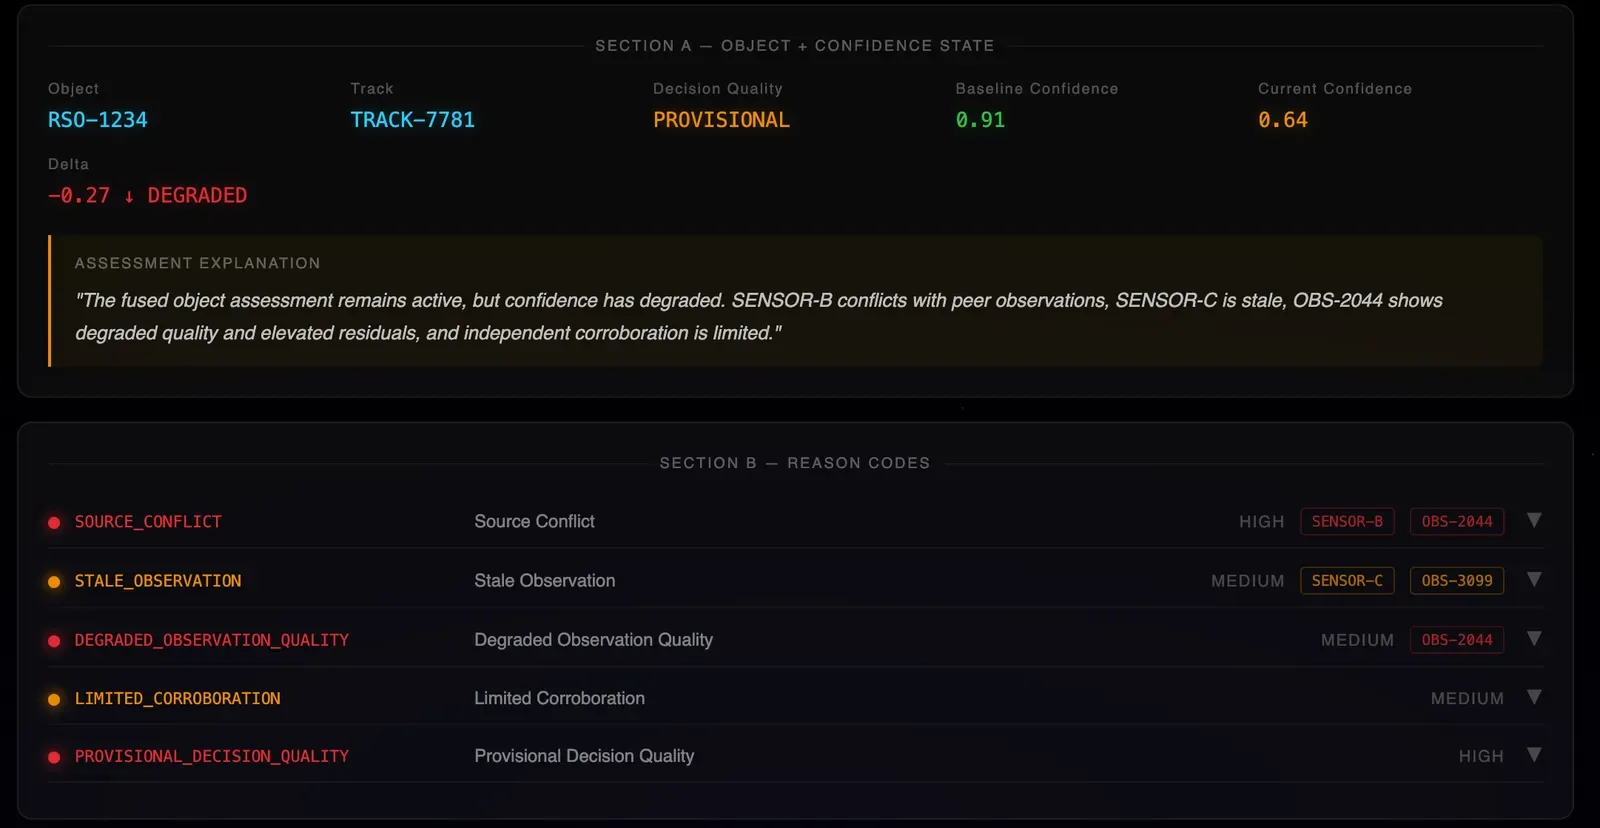
Task: Click the SOURCE_CONFLICT reason code
Action: point(148,522)
